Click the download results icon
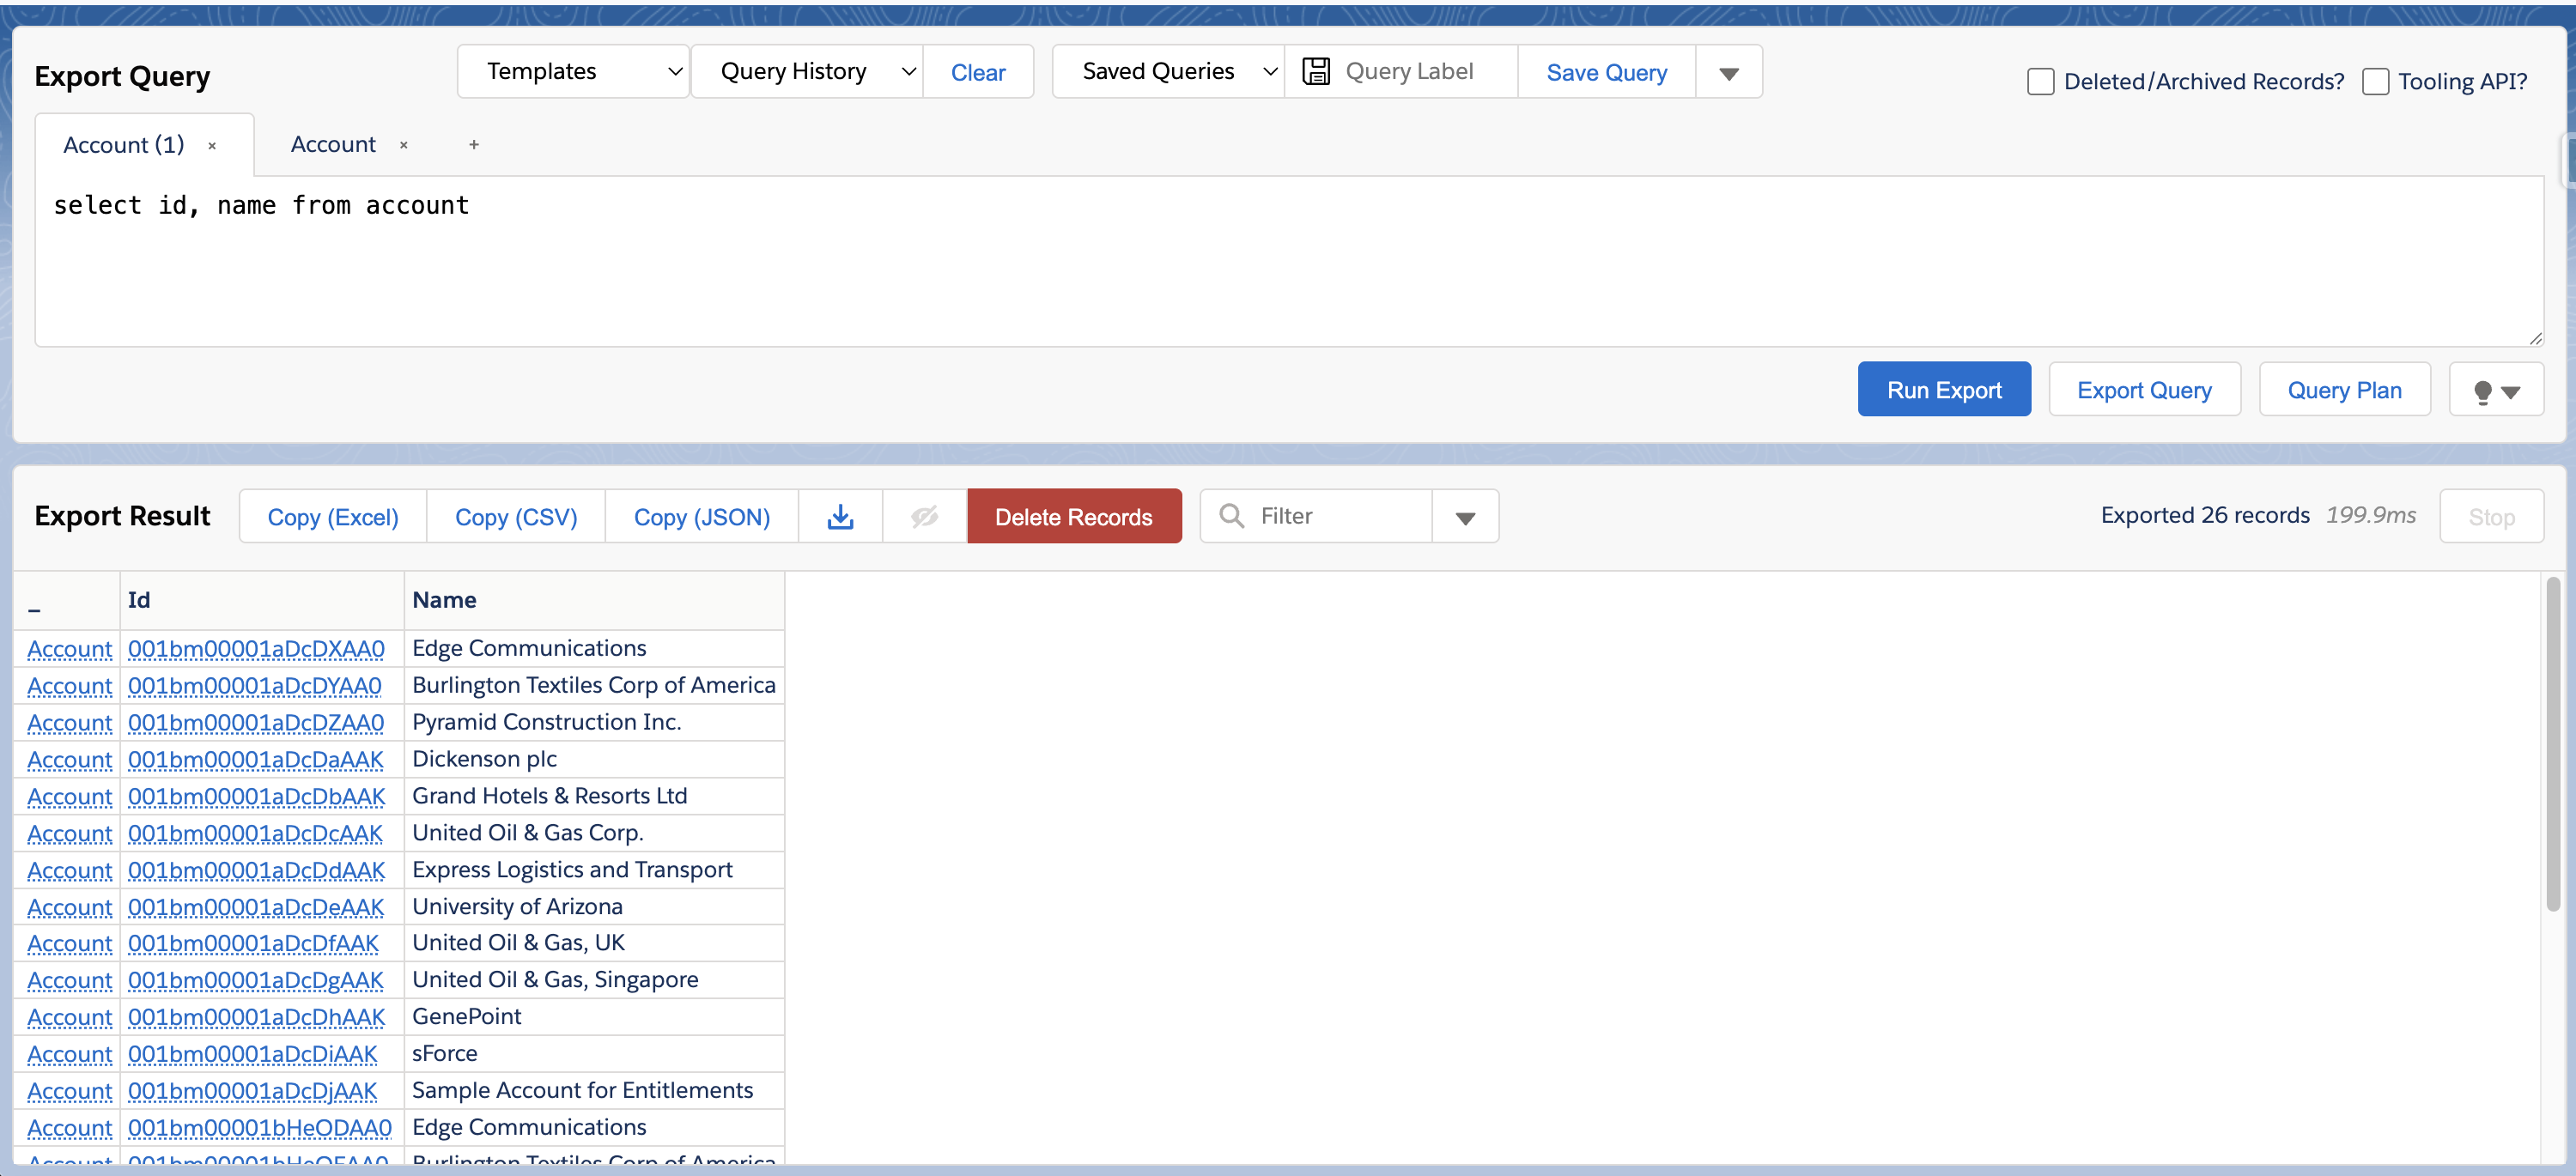The width and height of the screenshot is (2576, 1176). click(x=840, y=517)
